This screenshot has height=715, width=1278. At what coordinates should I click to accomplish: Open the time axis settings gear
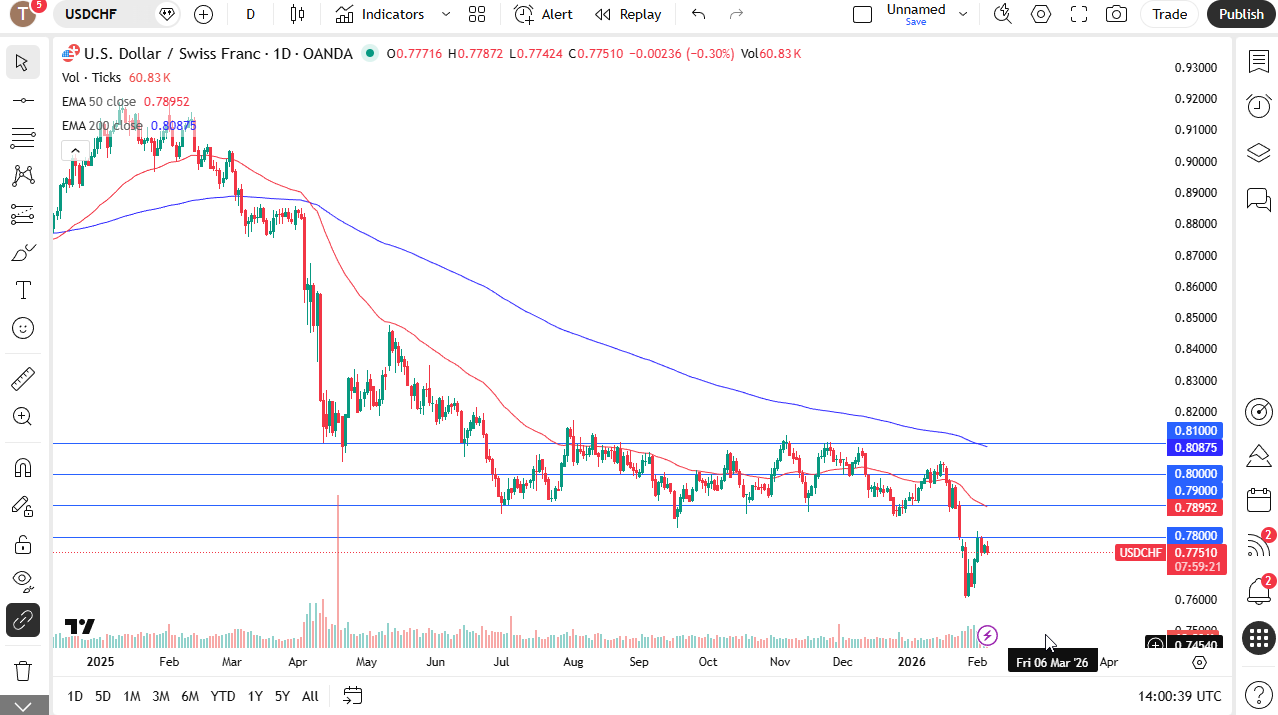(1200, 662)
